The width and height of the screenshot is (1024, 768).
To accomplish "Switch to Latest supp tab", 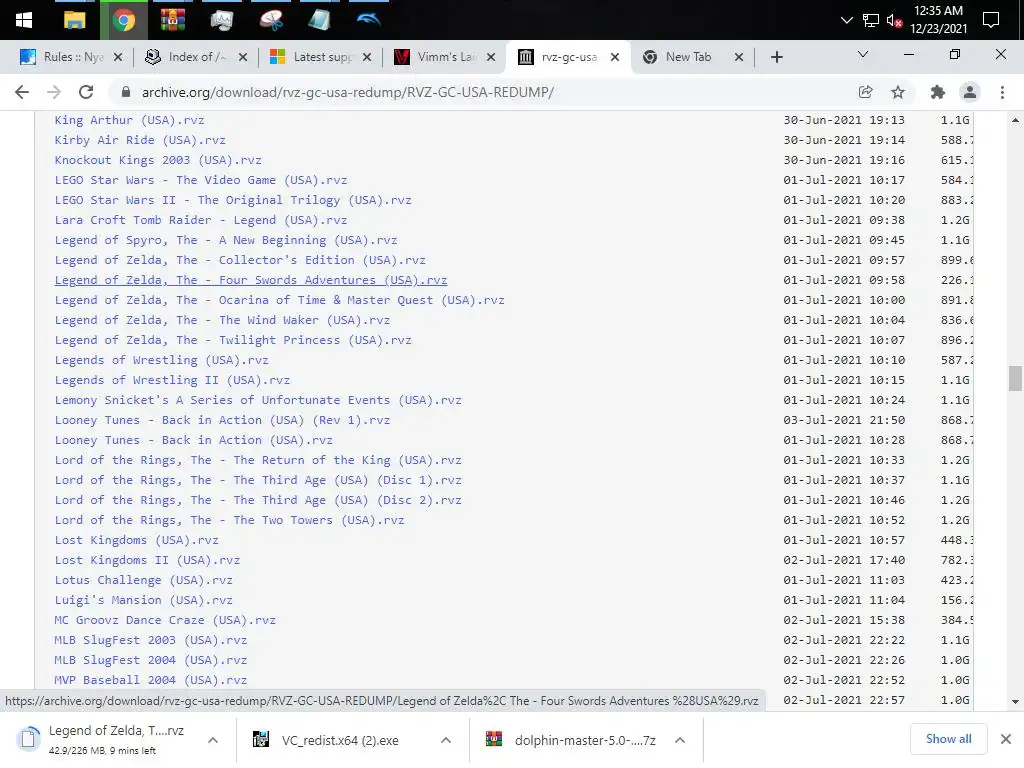I will [x=323, y=57].
